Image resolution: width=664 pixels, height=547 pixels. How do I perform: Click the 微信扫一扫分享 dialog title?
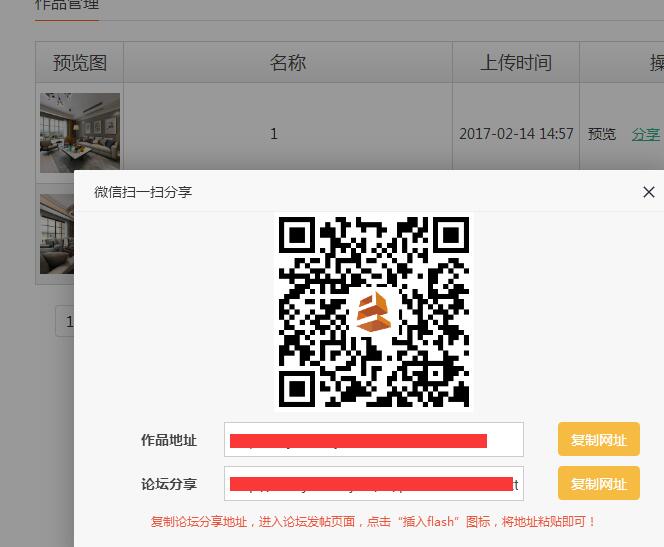[143, 192]
